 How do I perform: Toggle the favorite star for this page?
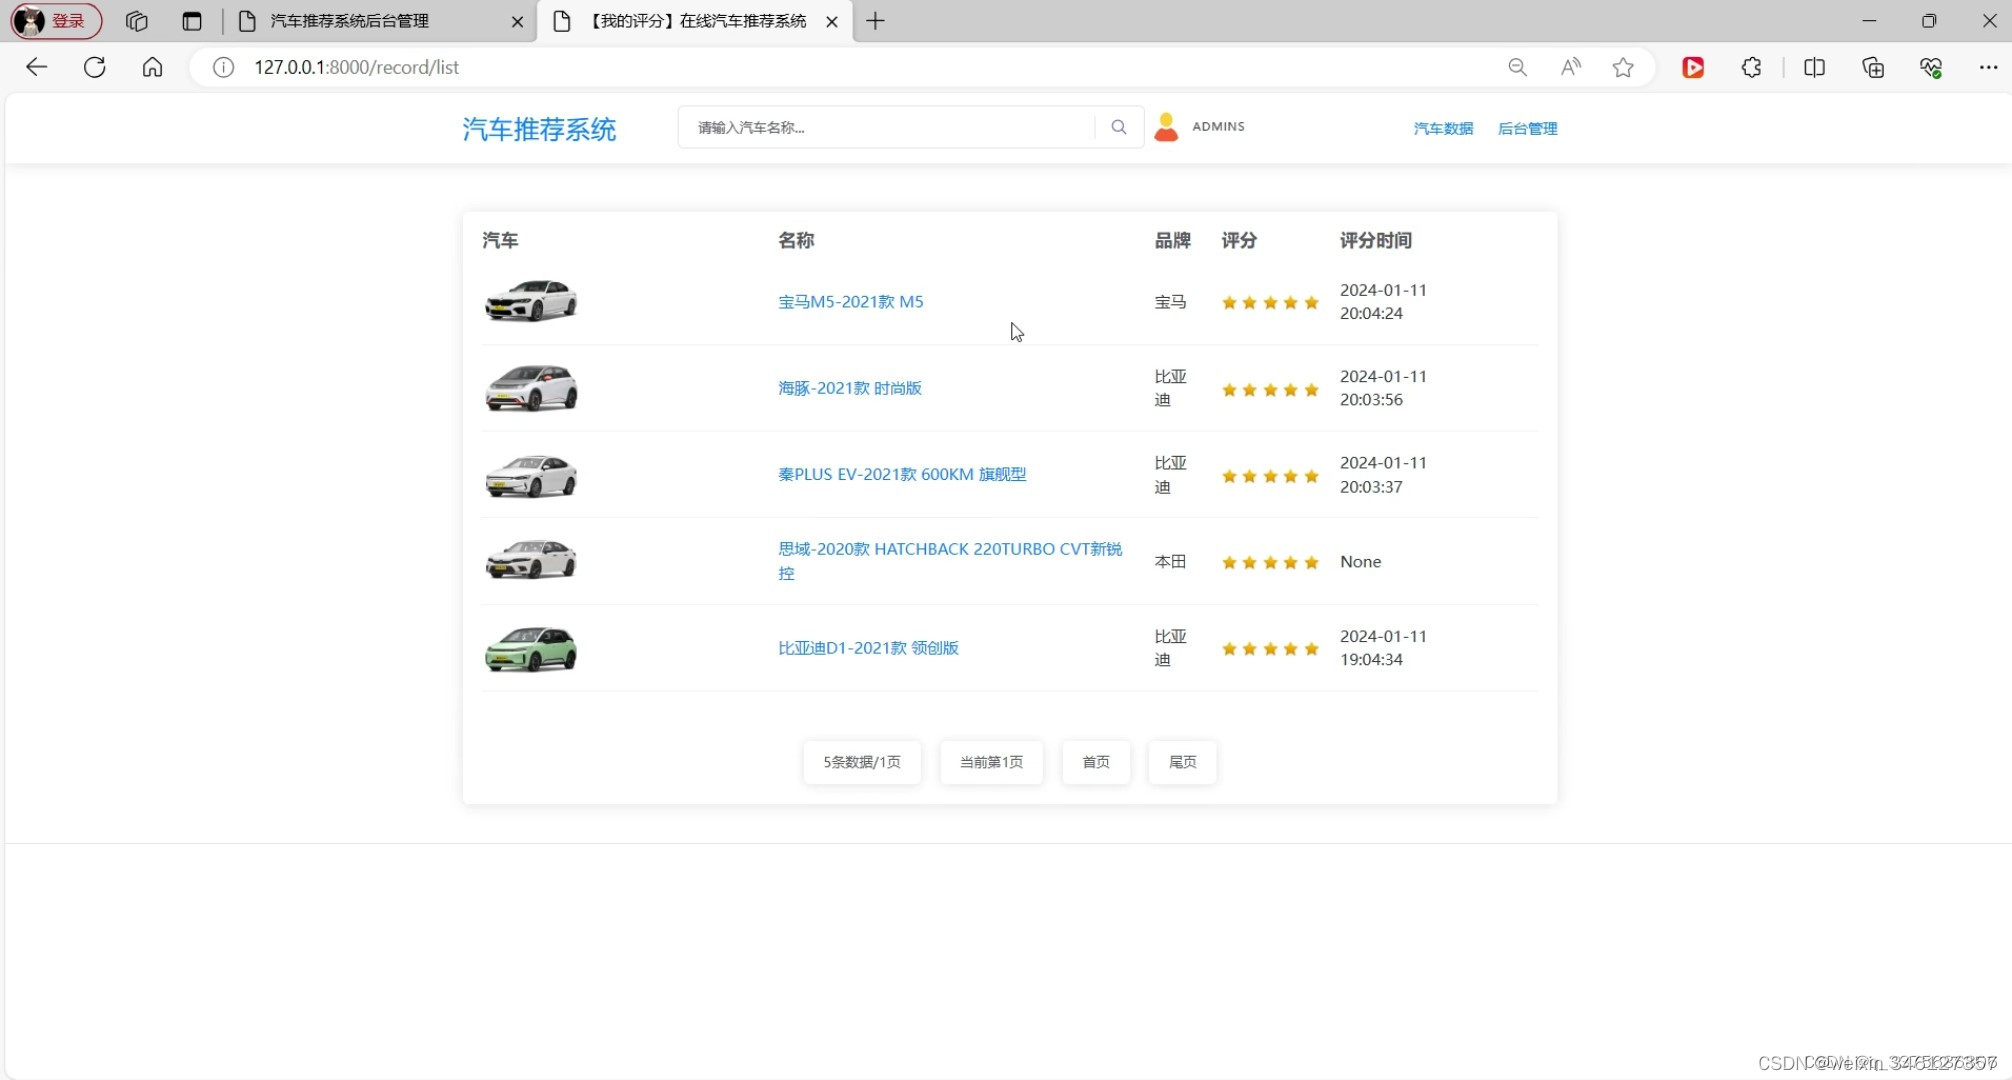pyautogui.click(x=1622, y=67)
